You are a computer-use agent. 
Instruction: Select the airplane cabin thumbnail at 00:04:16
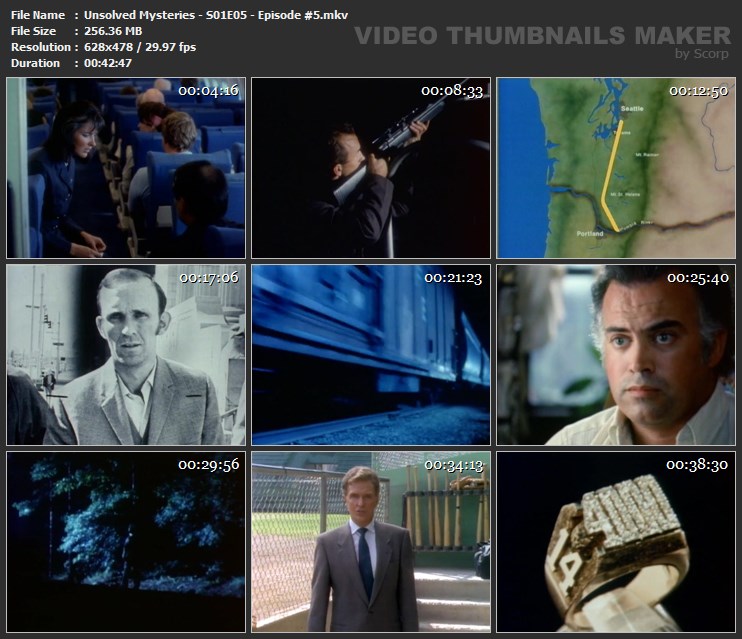126,168
